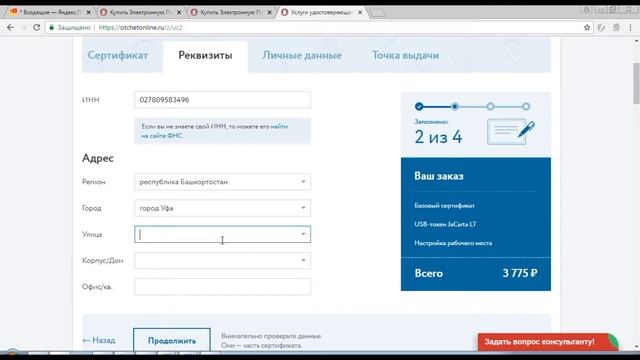The width and height of the screenshot is (640, 360).
Task: Close the active Услуги удостоверяющего tab
Action: click(x=360, y=12)
